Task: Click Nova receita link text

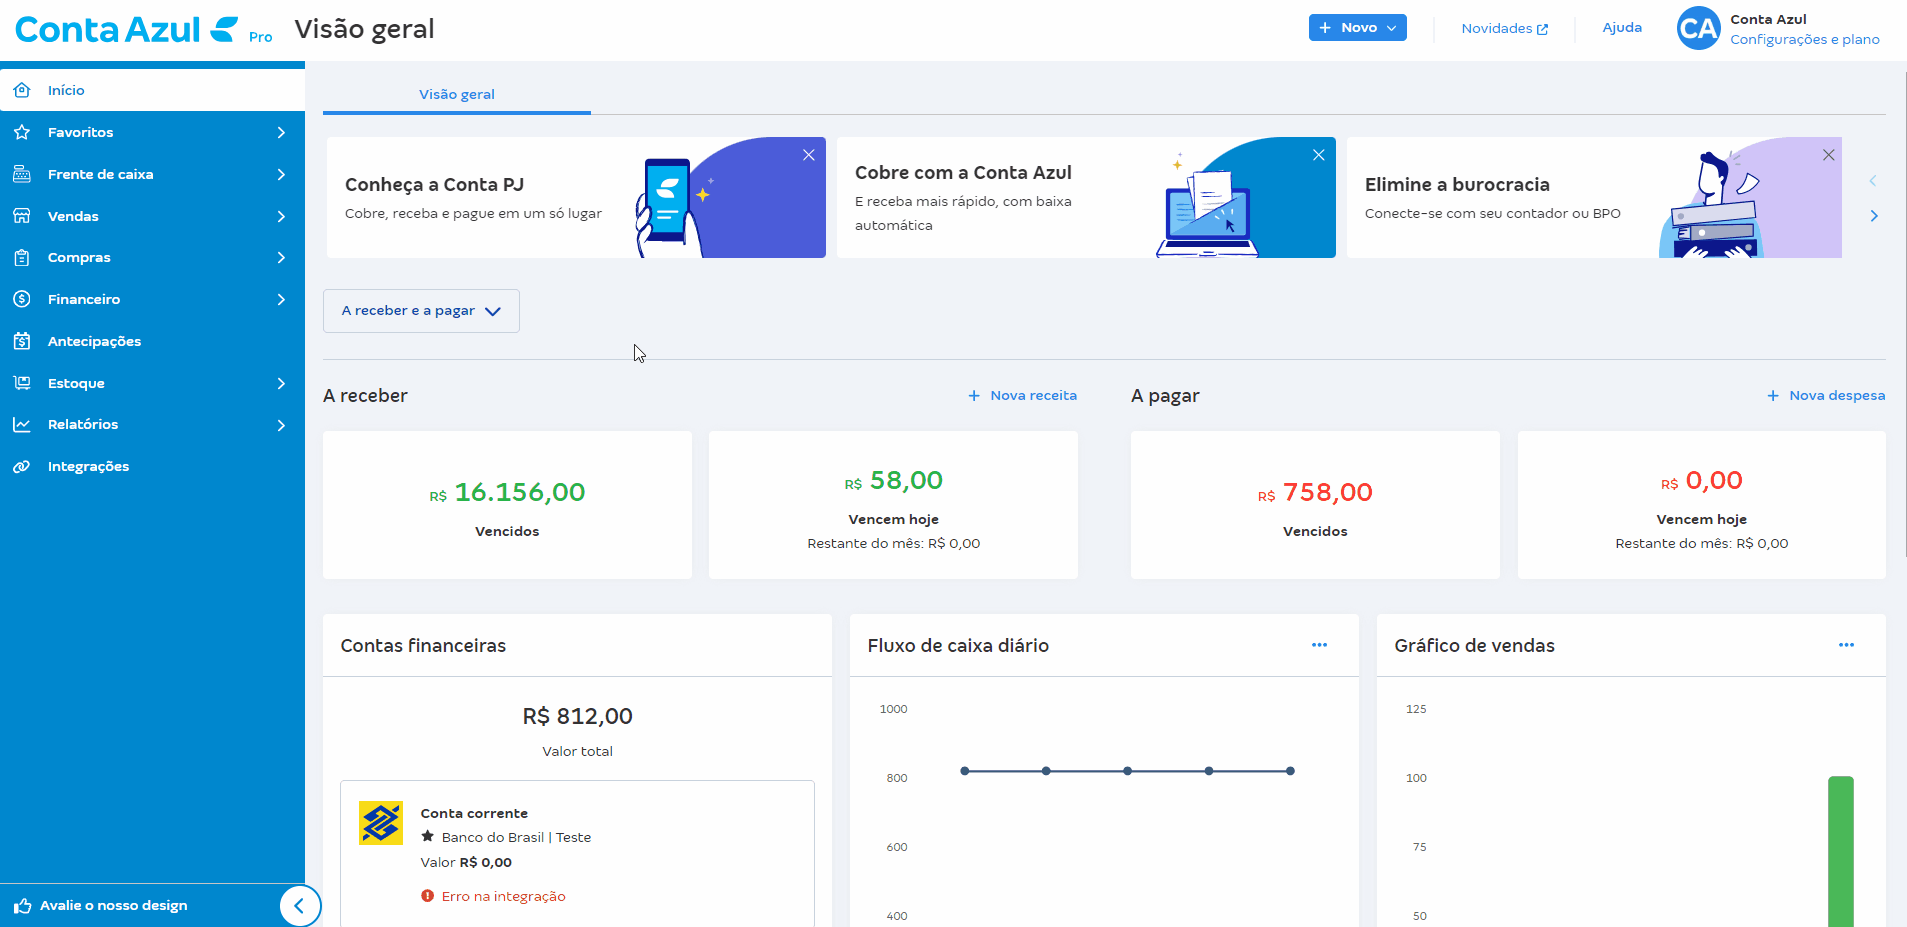Action: (x=1034, y=396)
